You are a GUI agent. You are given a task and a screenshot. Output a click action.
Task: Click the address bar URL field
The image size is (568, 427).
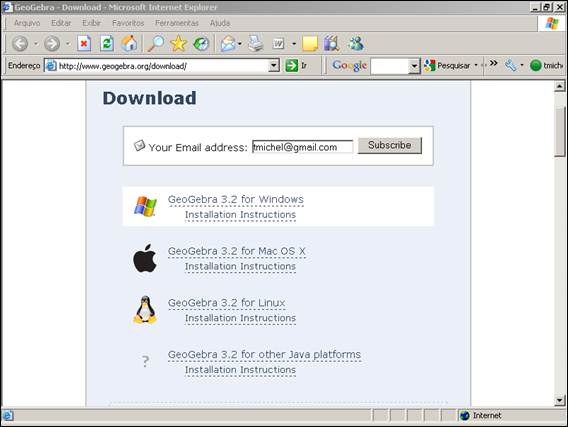162,66
